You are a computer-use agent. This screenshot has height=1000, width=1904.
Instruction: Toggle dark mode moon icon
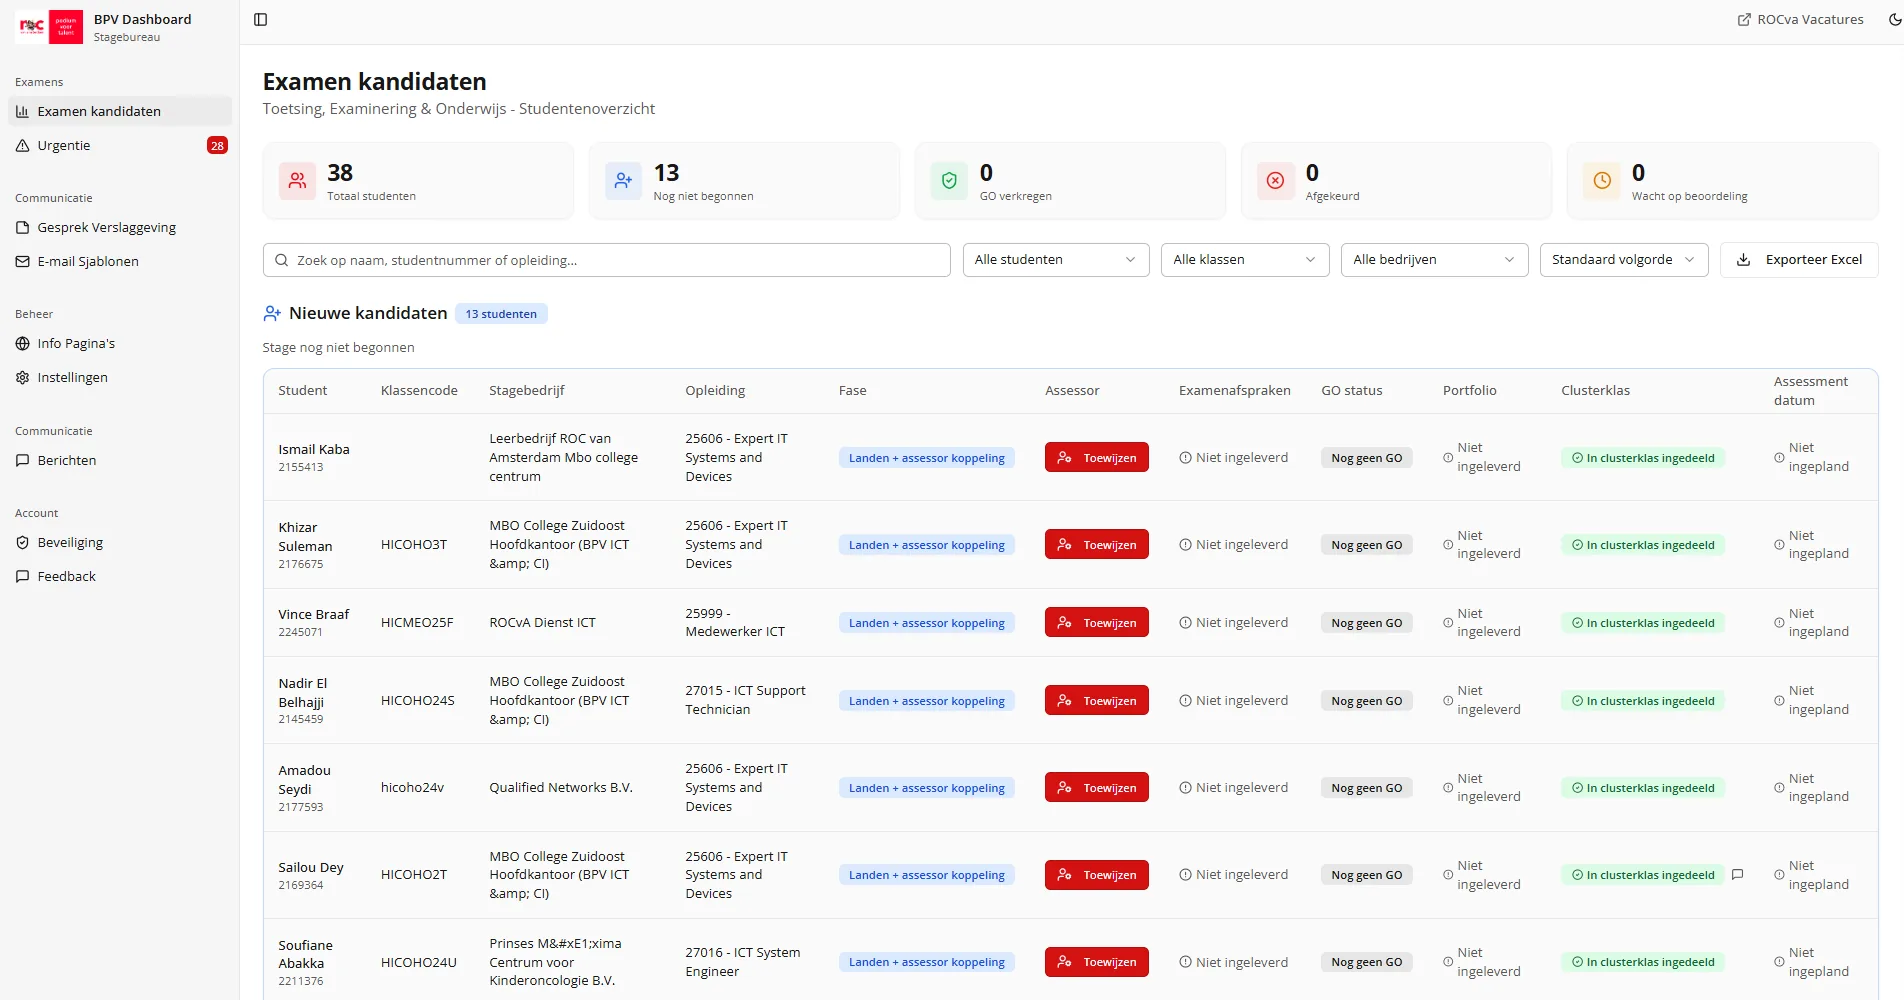click(x=1894, y=20)
